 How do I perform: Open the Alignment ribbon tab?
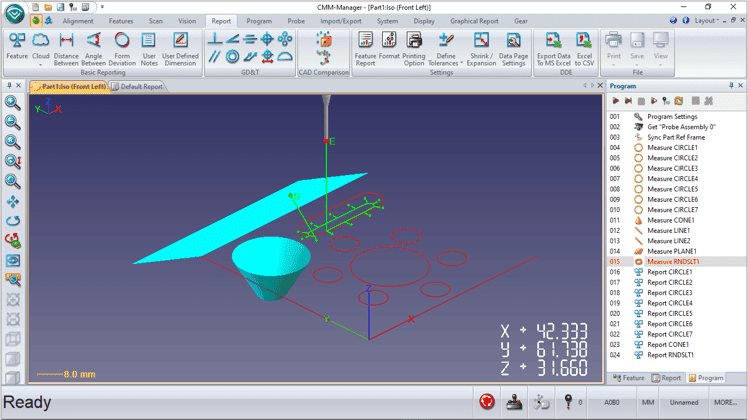78,21
